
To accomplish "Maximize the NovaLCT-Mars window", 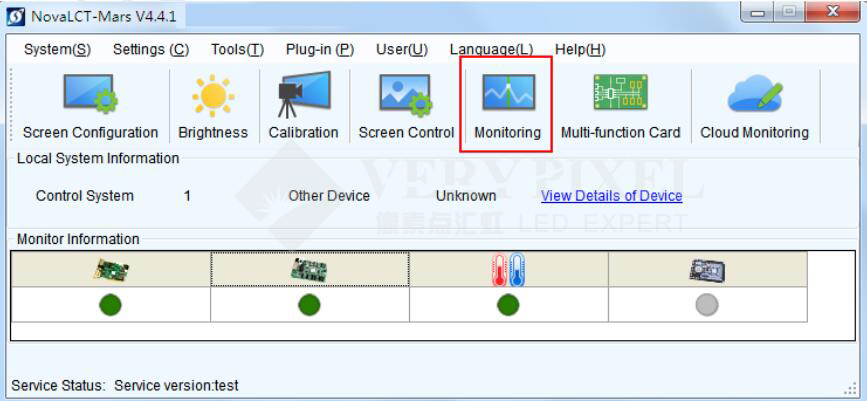I will click(789, 12).
